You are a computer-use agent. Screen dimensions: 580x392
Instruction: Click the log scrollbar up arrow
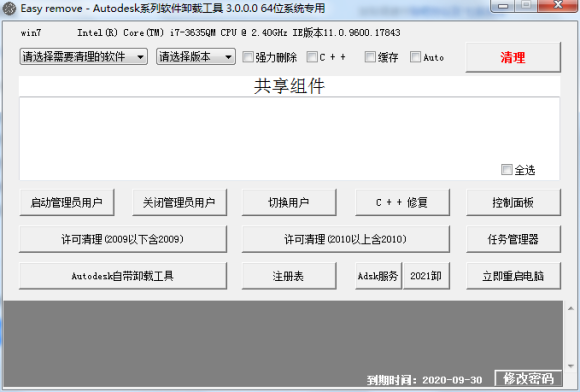pos(571,308)
